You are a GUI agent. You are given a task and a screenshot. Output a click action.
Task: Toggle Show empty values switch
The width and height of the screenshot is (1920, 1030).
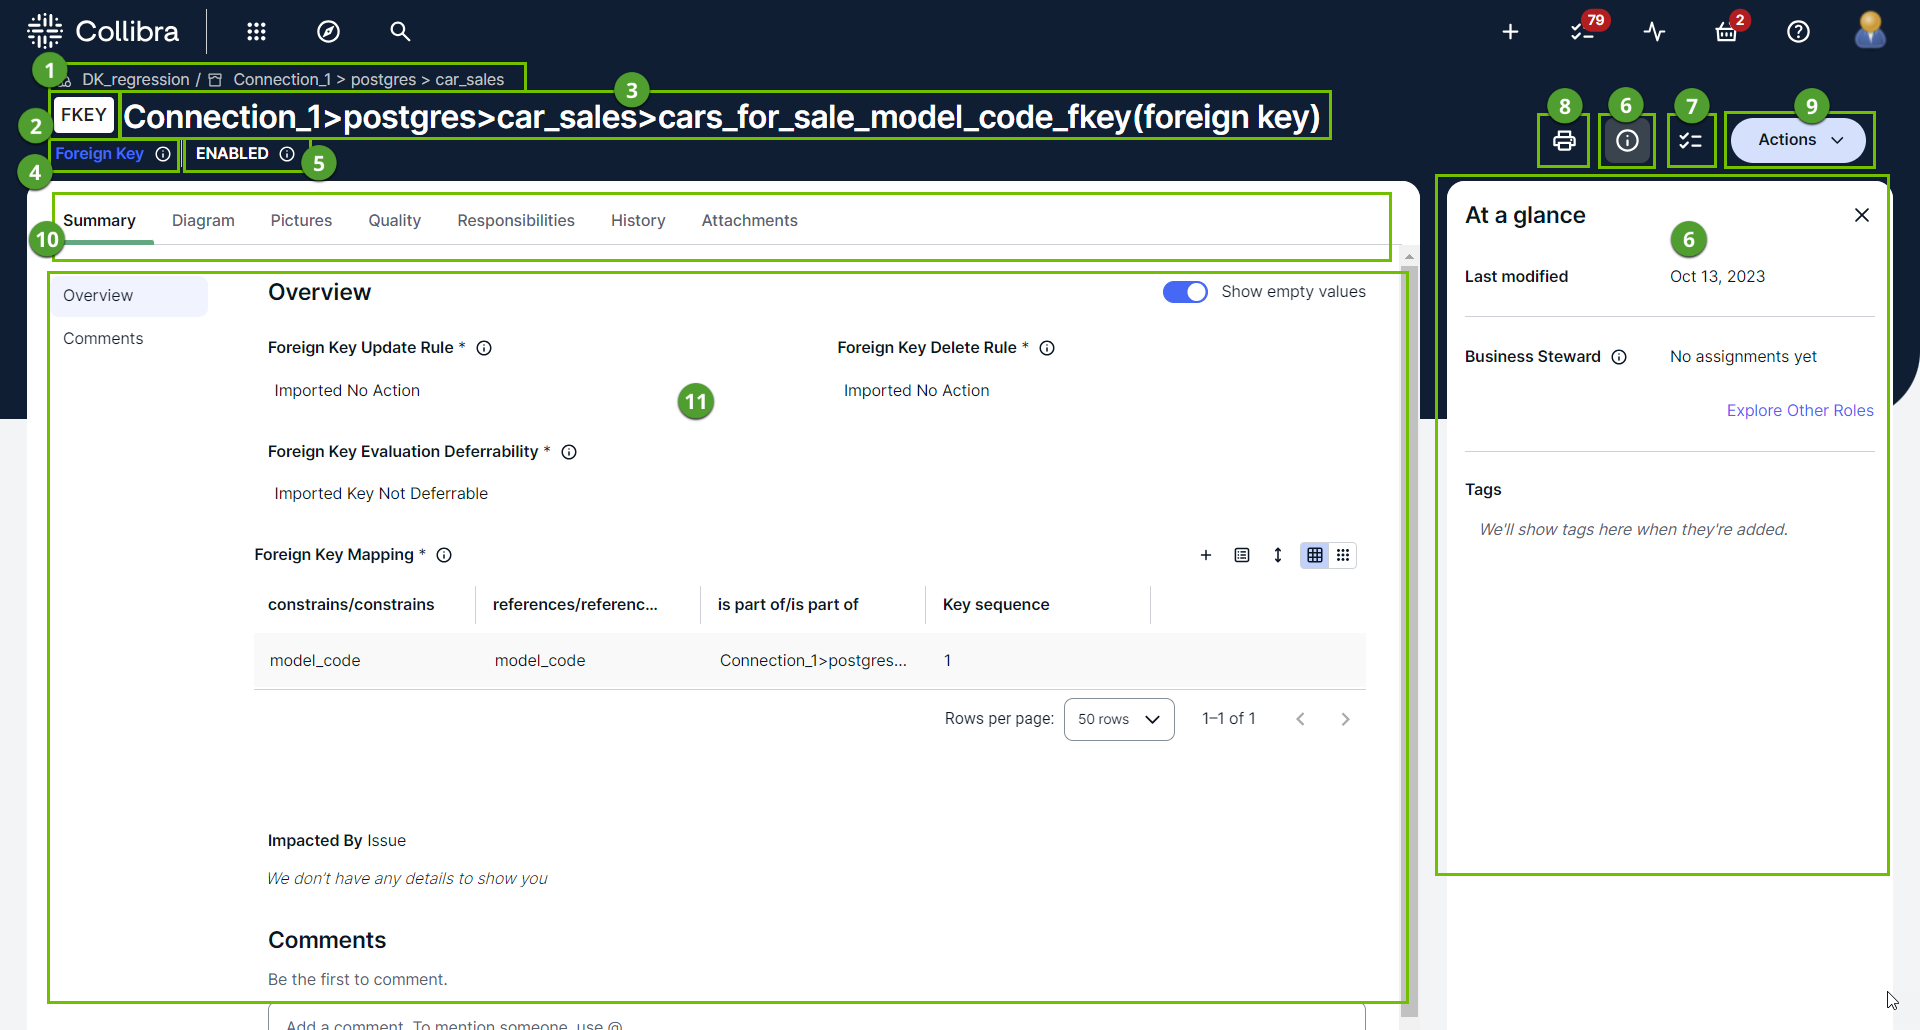coord(1185,292)
